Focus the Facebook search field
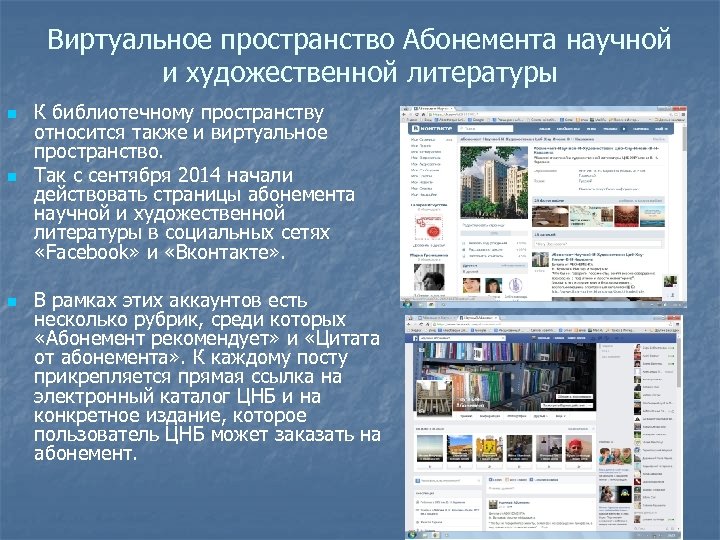Viewport: 720px width, 540px height. tap(462, 338)
